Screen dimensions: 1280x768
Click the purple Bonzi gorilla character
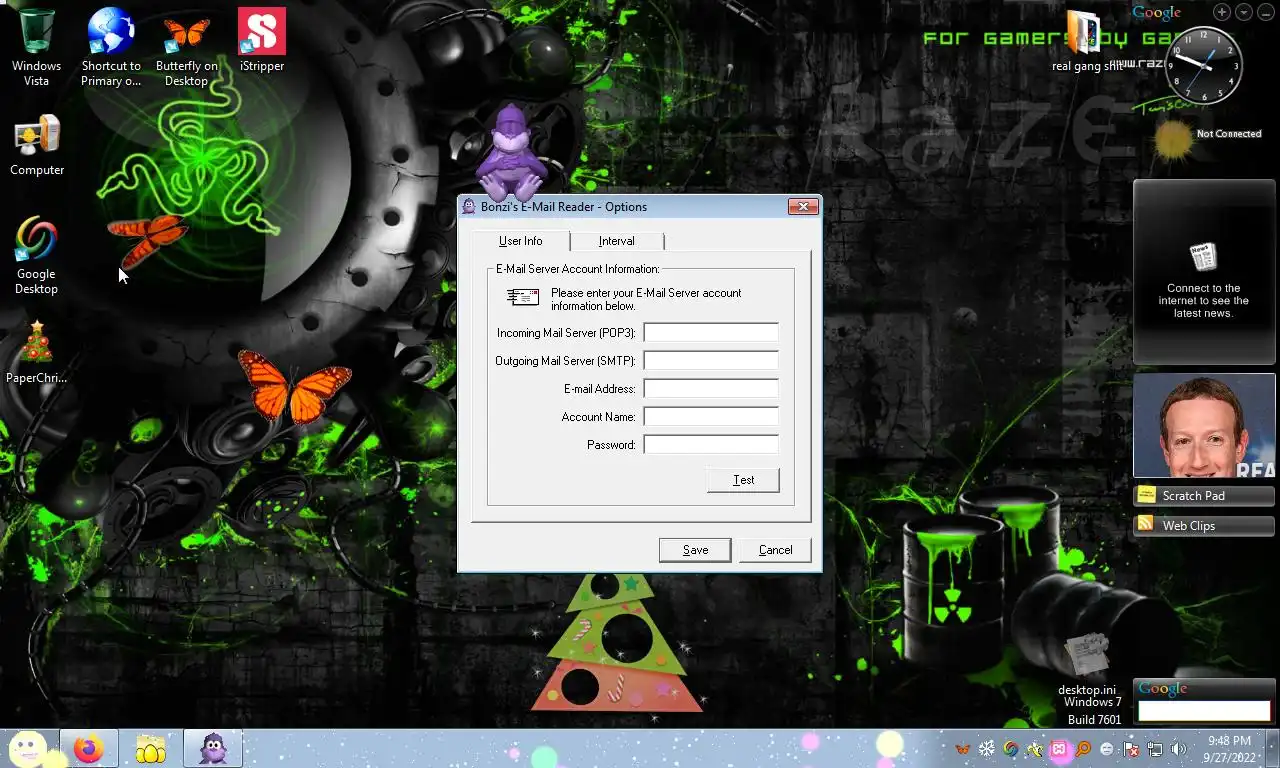[x=511, y=152]
